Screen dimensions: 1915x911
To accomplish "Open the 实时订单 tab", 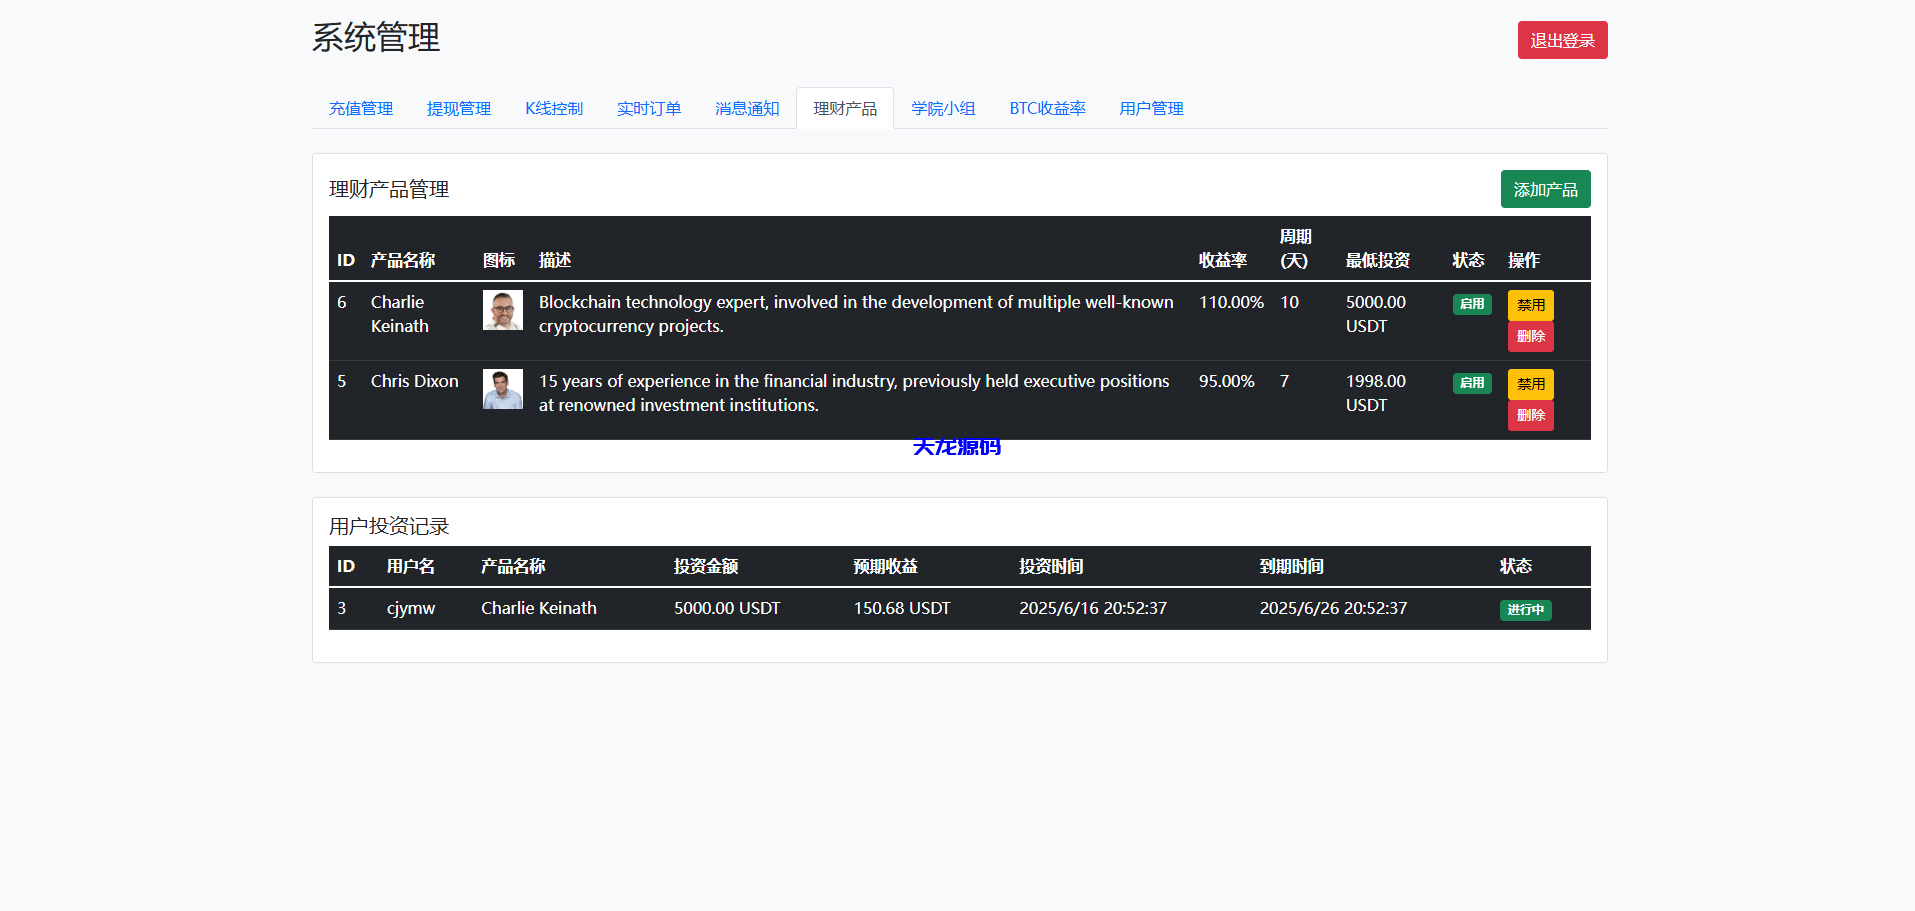I will point(649,109).
